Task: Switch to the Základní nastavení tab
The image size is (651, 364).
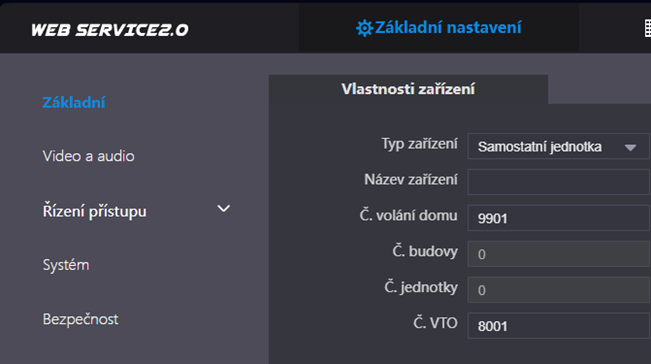Action: tap(438, 28)
